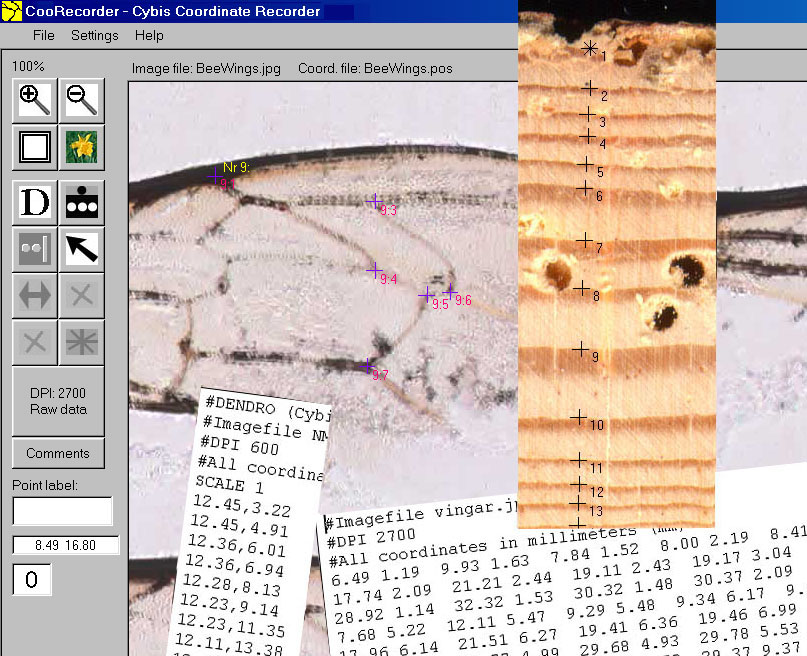
Task: Select point marker 9:7 on the wing
Action: tap(367, 366)
